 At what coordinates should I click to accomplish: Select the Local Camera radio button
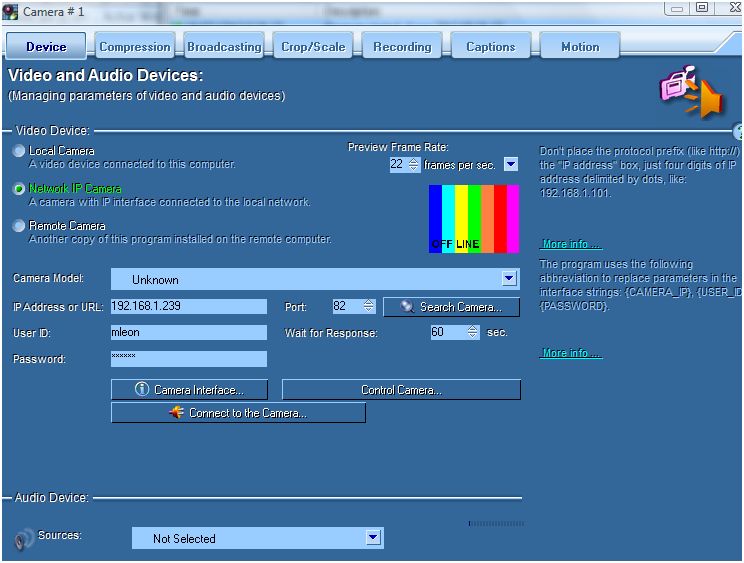click(19, 151)
